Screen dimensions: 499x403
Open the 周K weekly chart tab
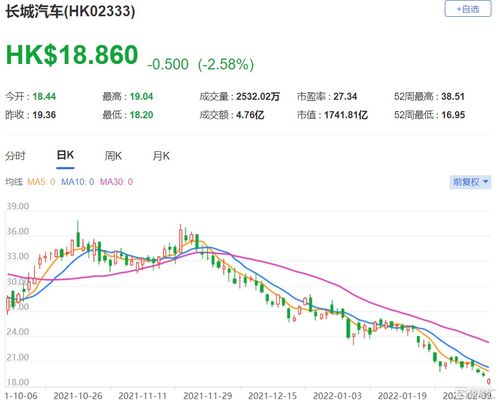coord(113,156)
